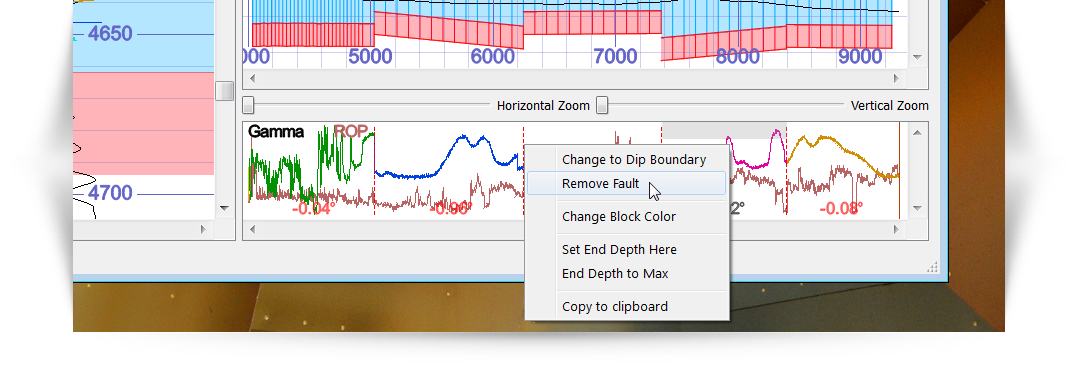Click the -0.08° dip label
1078x370 pixels.
point(842,208)
